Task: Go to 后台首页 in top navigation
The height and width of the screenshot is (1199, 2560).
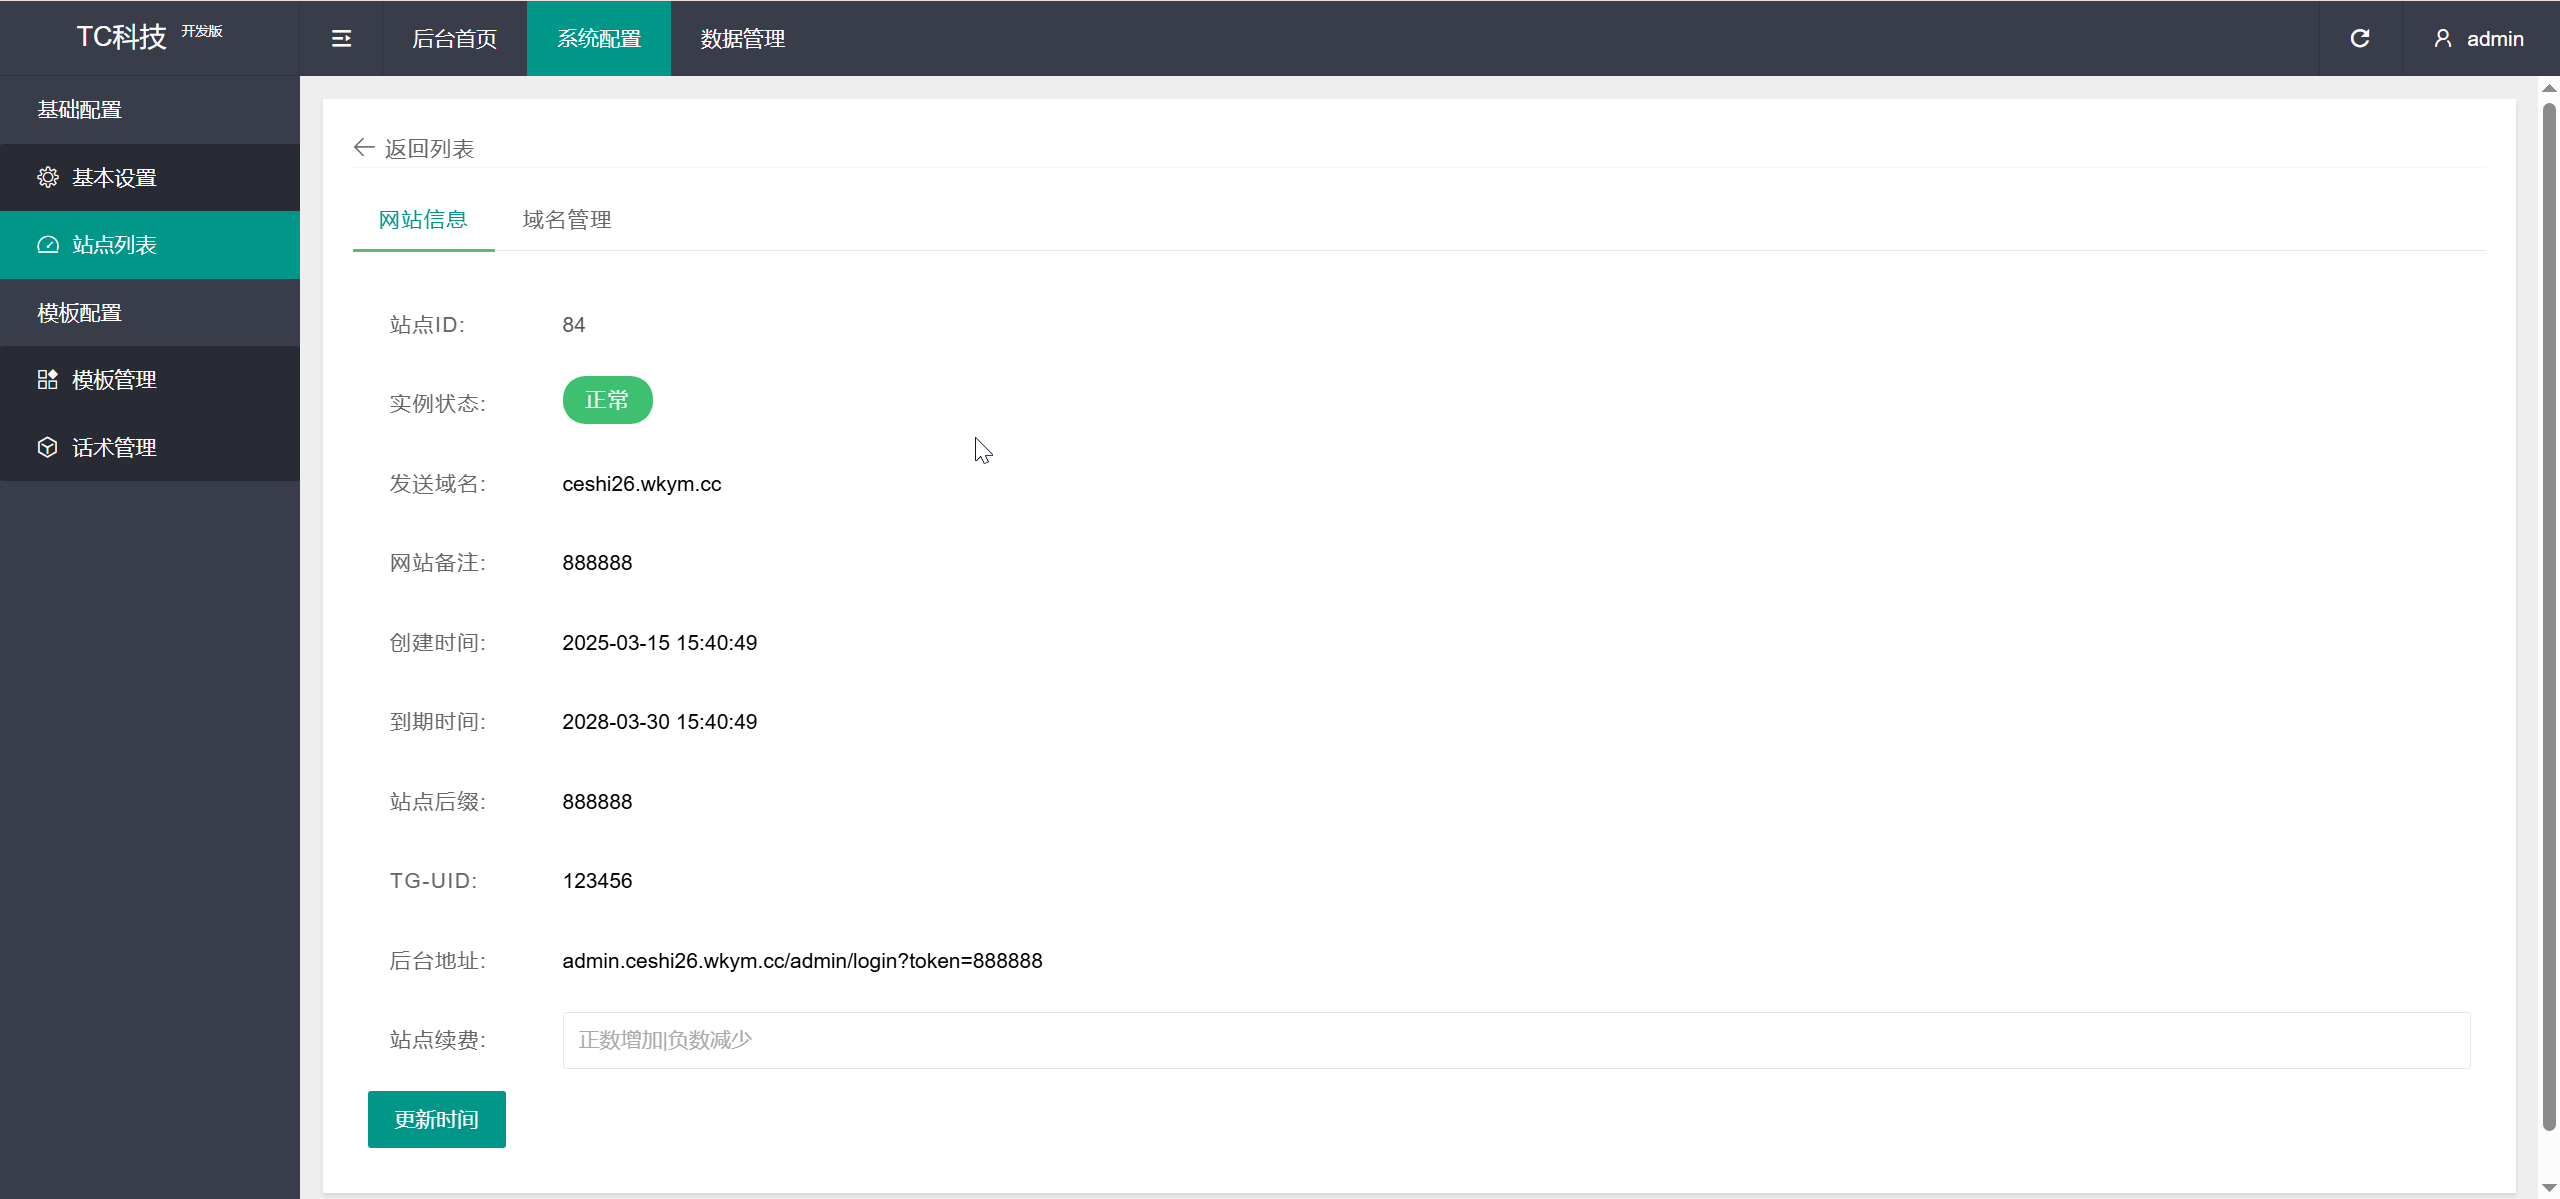Action: [454, 39]
